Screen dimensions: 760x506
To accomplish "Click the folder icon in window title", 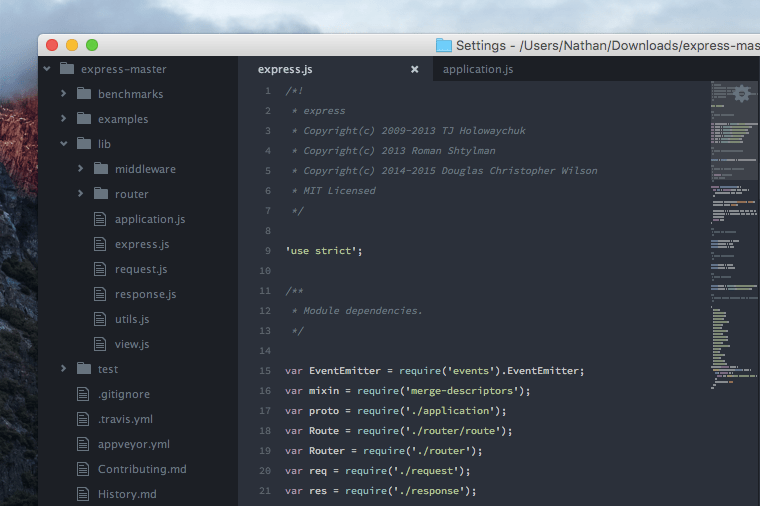I will 443,45.
